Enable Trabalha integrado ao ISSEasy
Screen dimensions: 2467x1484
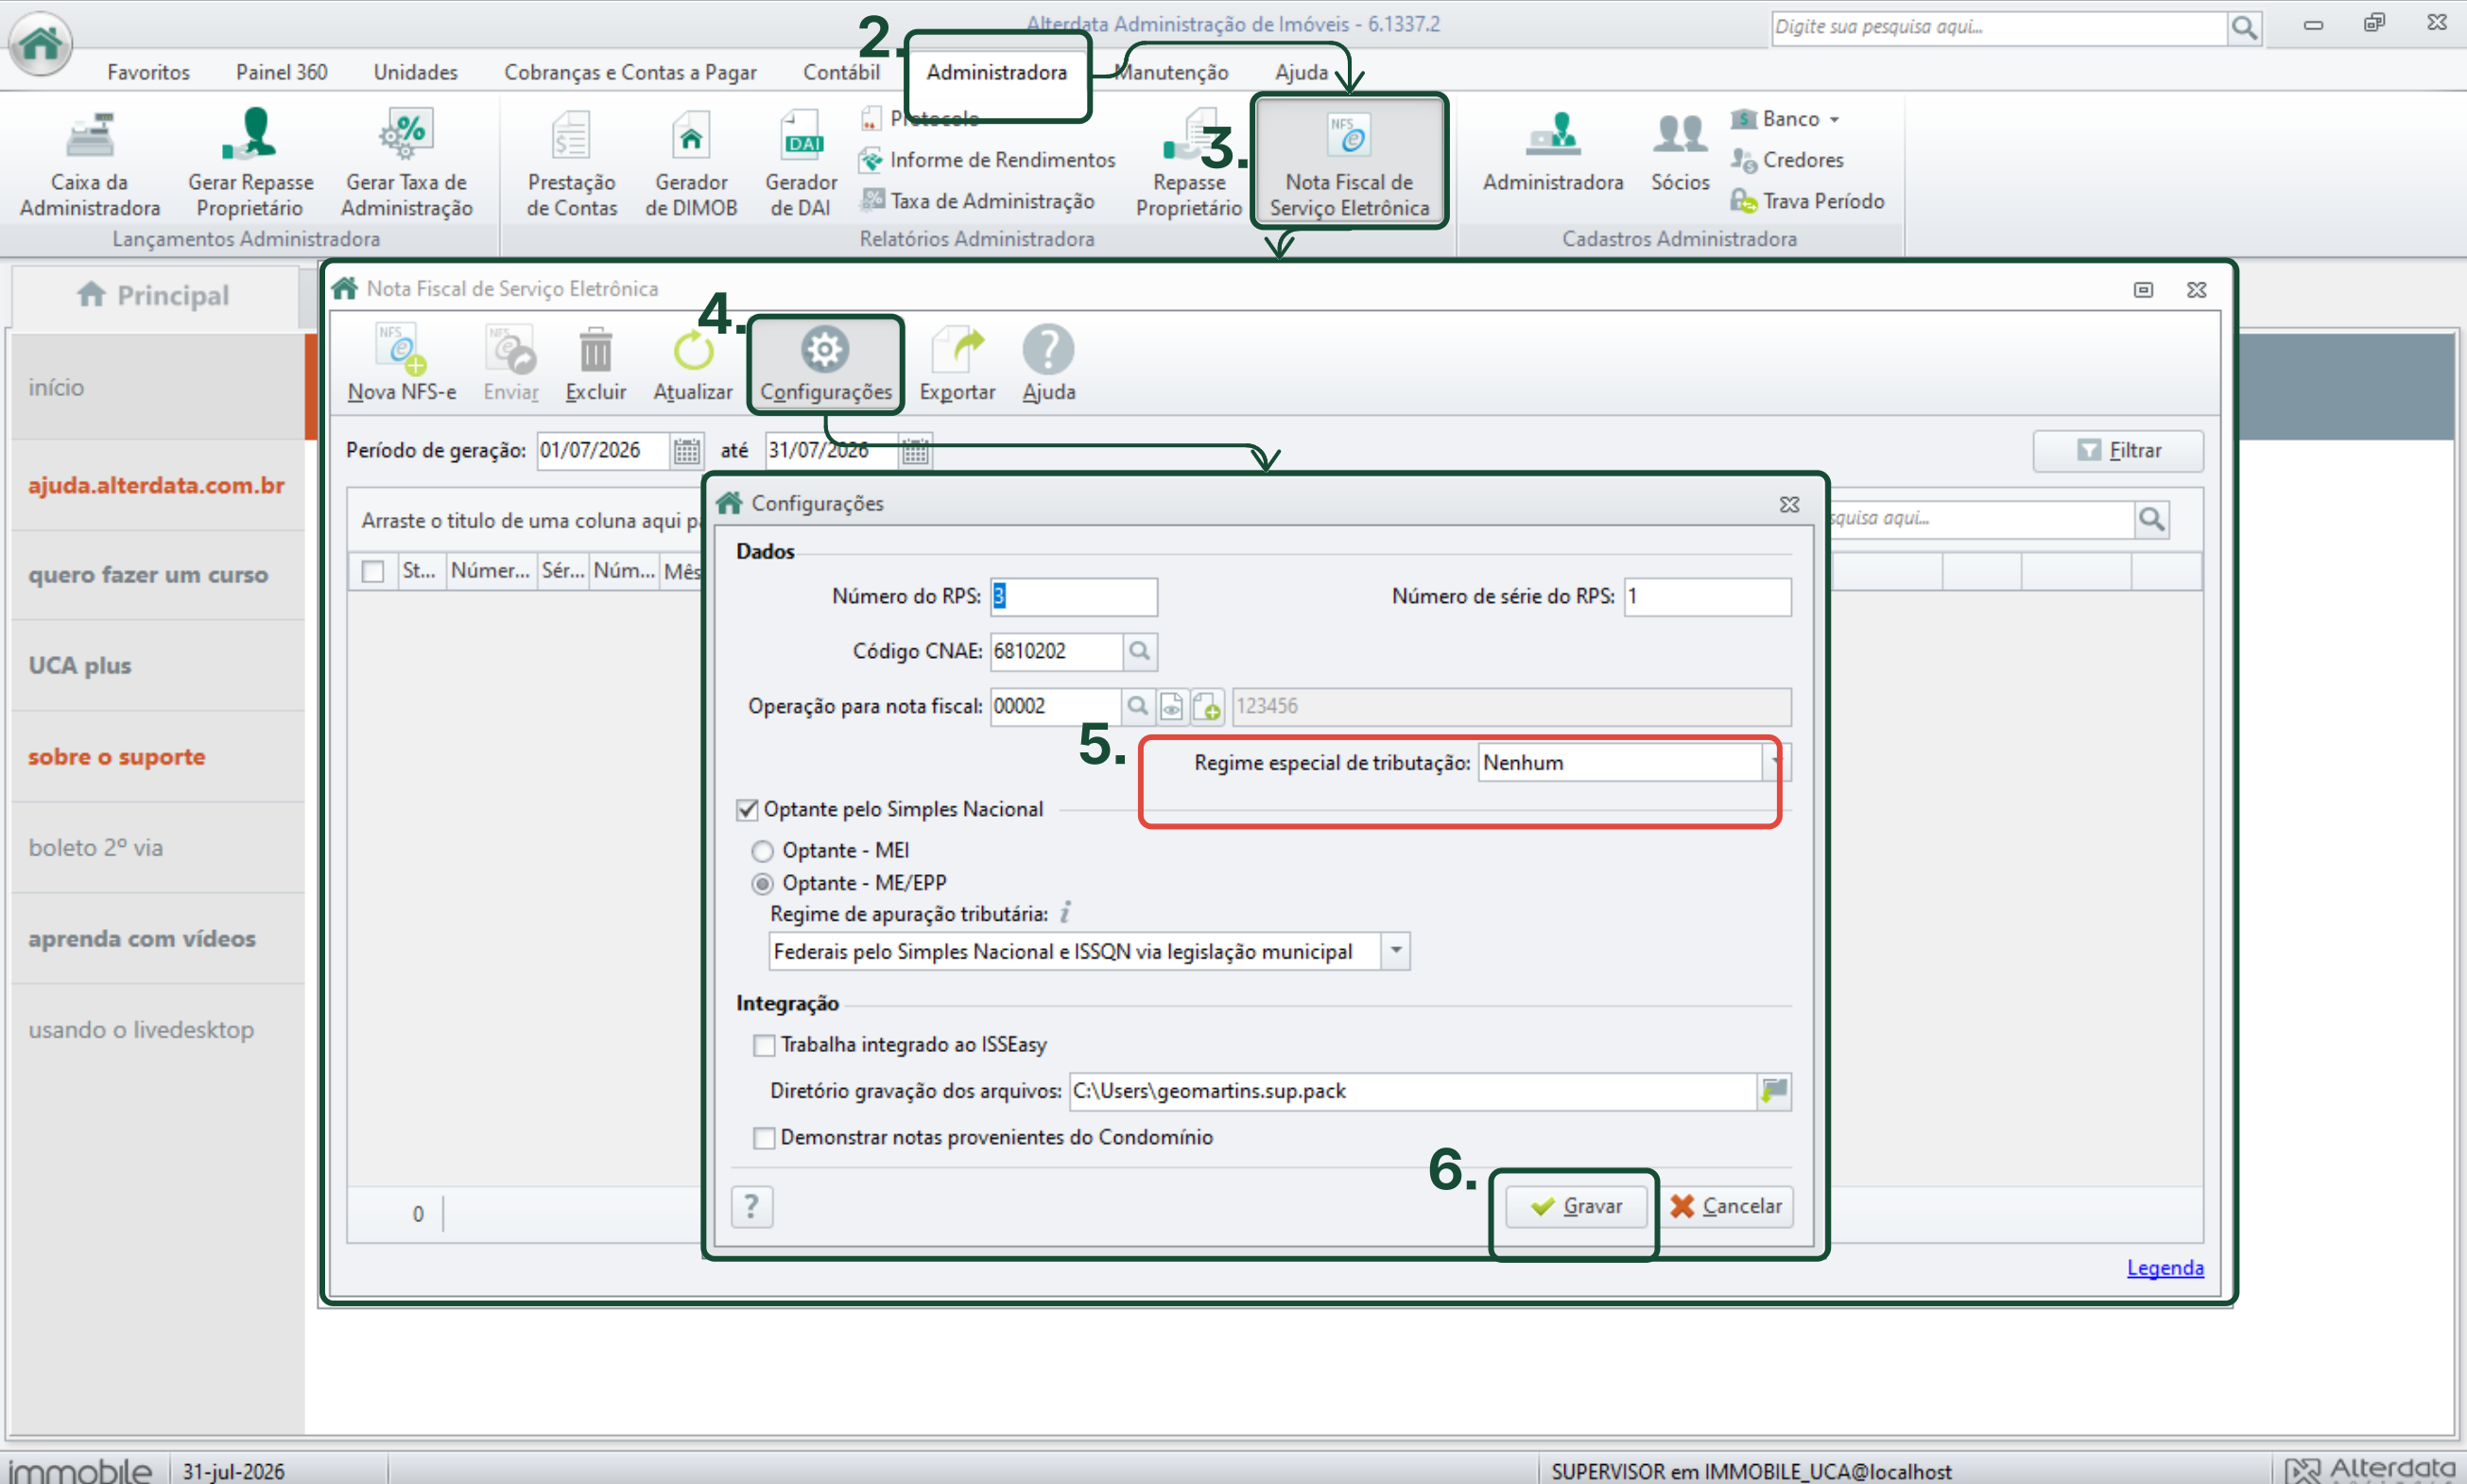point(764,1045)
